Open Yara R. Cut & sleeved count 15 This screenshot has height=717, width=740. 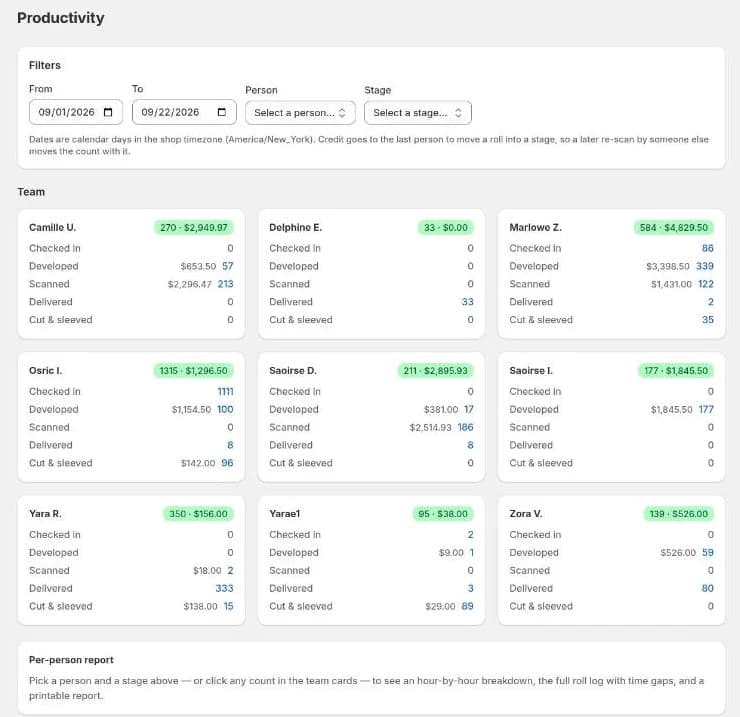click(228, 607)
